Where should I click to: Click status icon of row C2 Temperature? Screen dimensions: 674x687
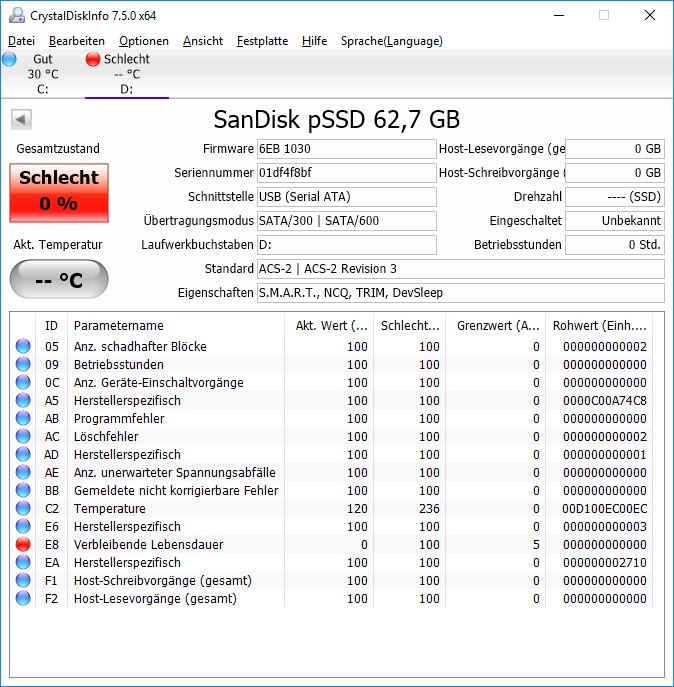click(x=23, y=508)
